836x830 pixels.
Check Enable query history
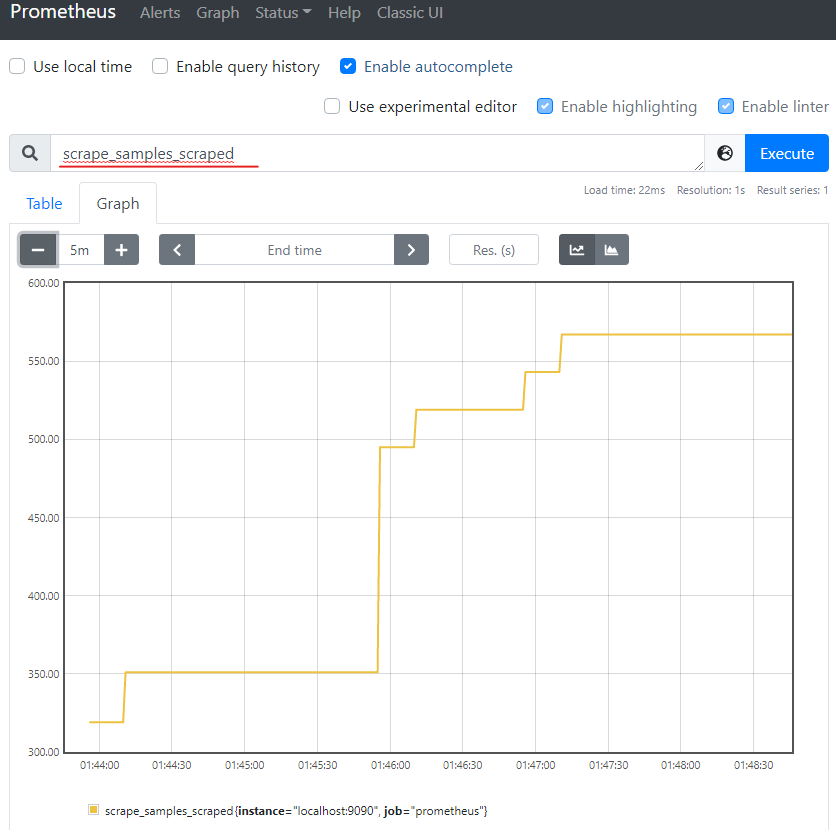[160, 67]
